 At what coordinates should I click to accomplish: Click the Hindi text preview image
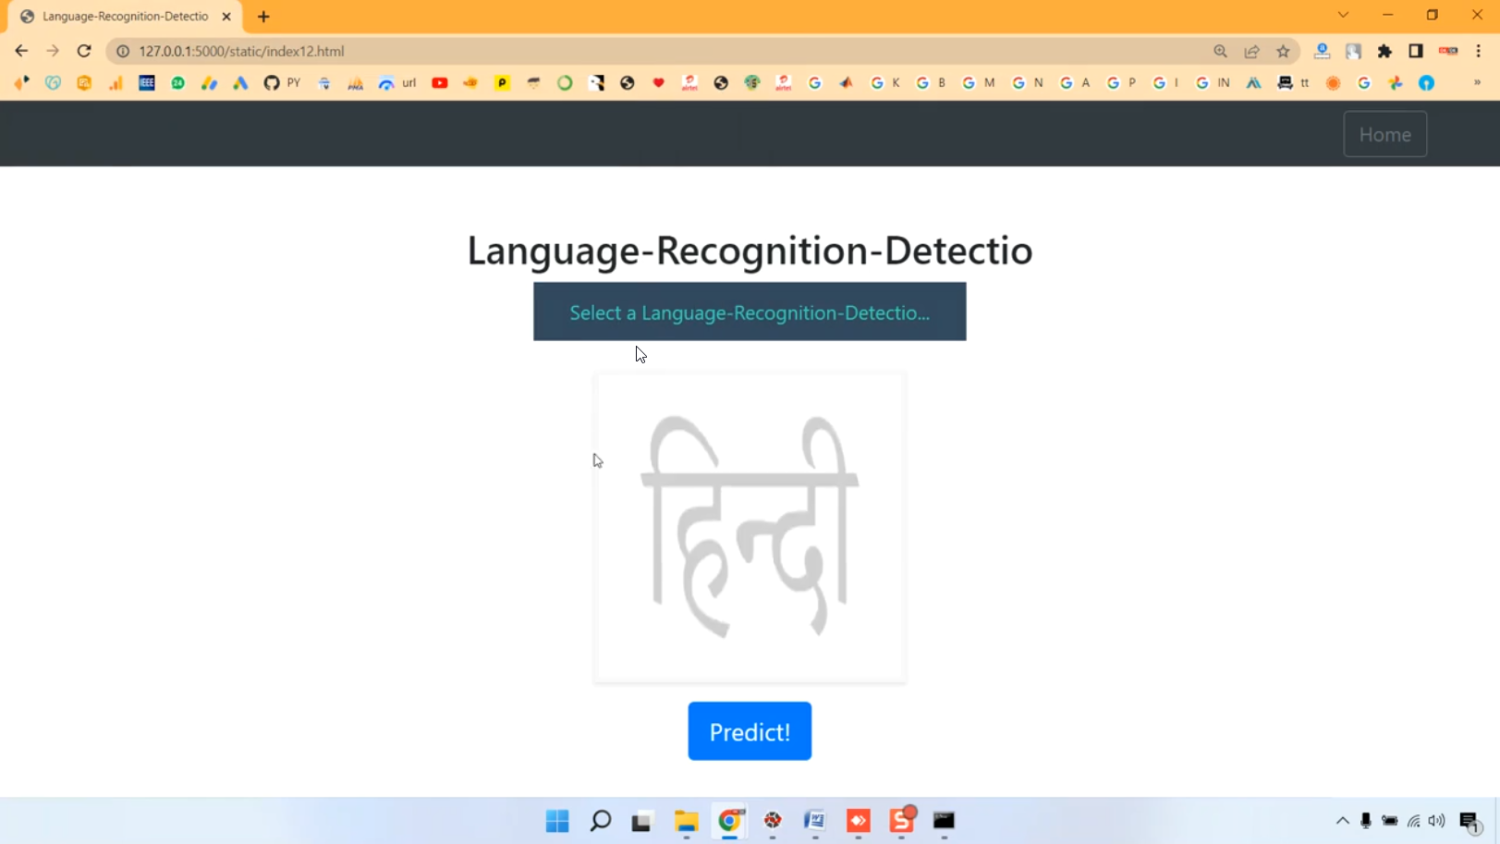[x=750, y=527]
